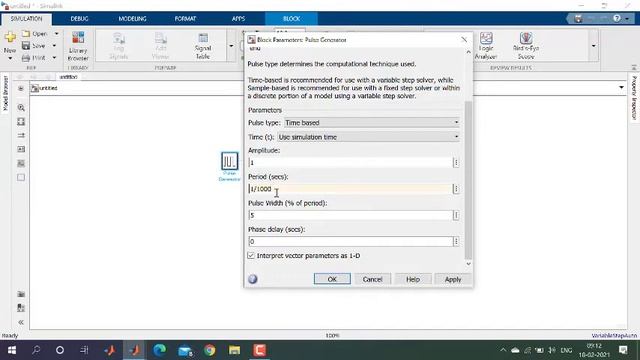This screenshot has width=640, height=360.
Task: Open the Time (t) dropdown
Action: (x=369, y=137)
